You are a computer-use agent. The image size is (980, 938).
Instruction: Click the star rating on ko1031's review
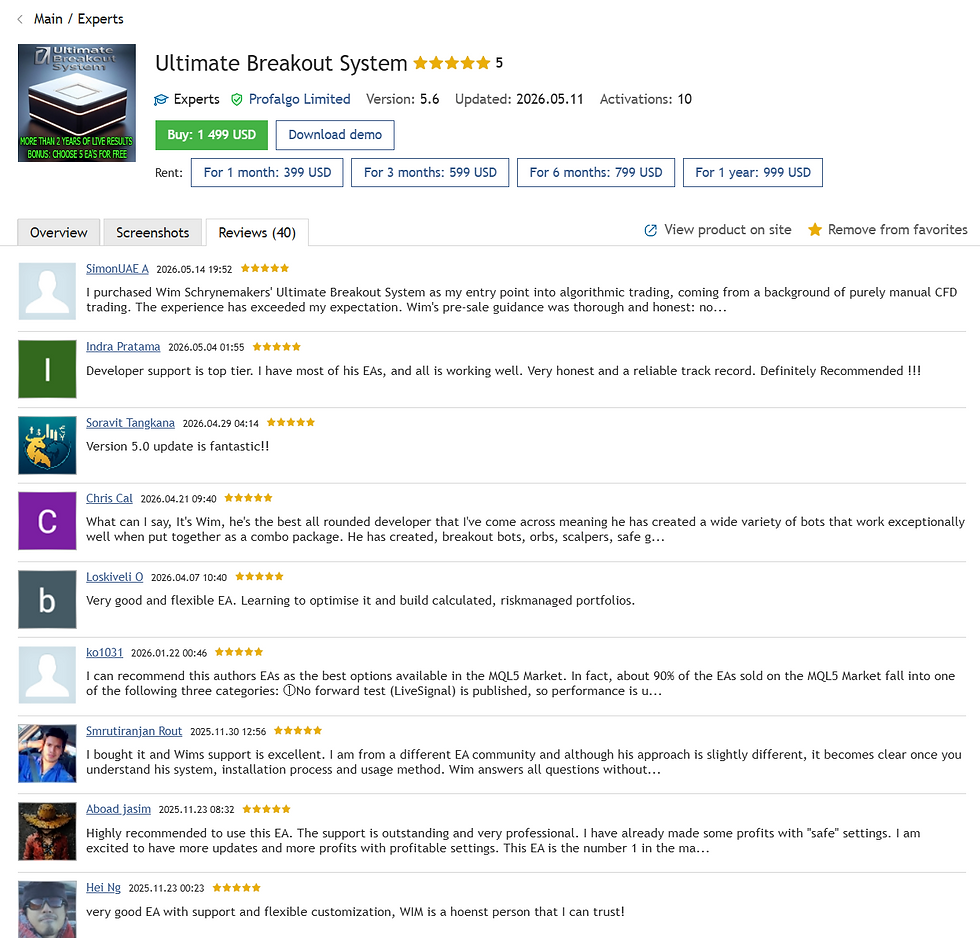click(x=239, y=652)
